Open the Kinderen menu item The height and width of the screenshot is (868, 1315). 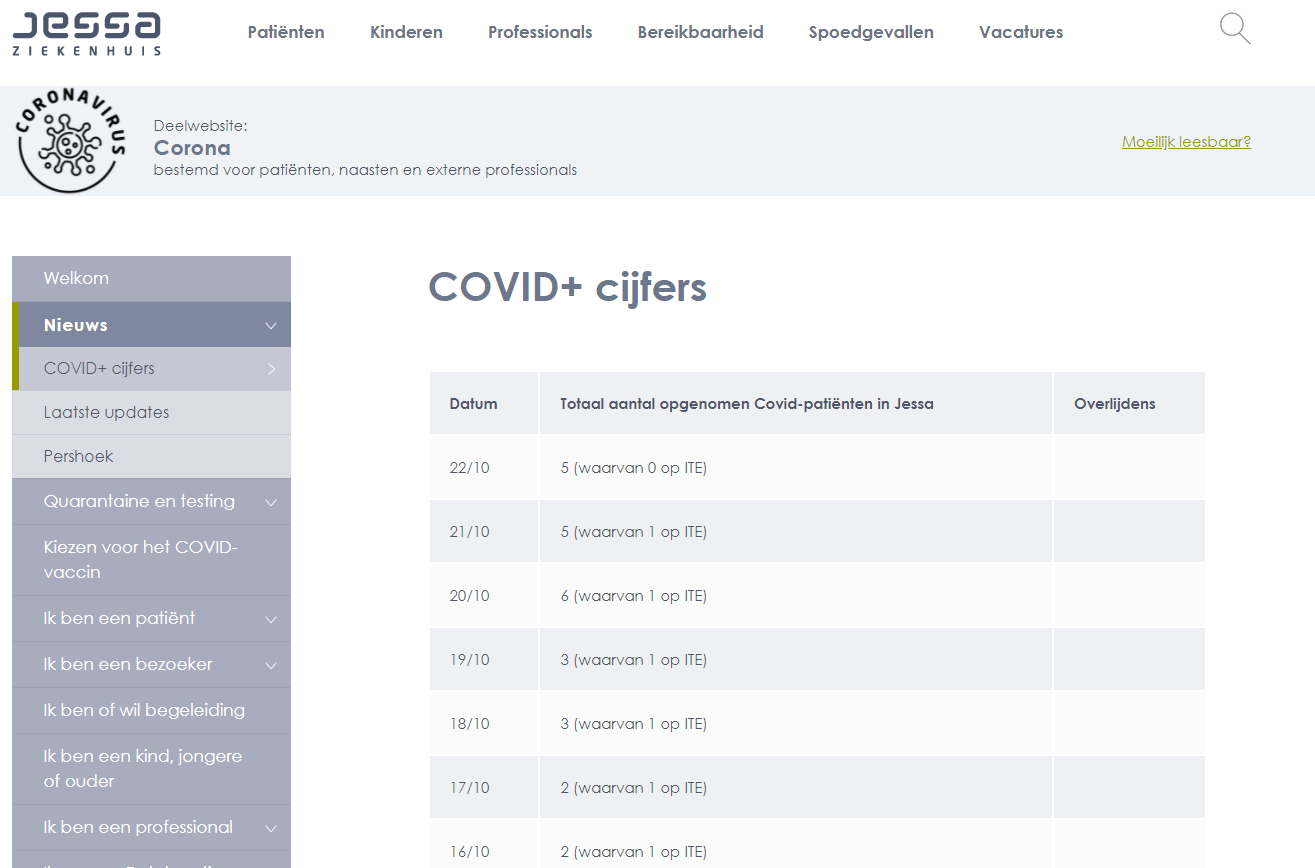coord(406,32)
